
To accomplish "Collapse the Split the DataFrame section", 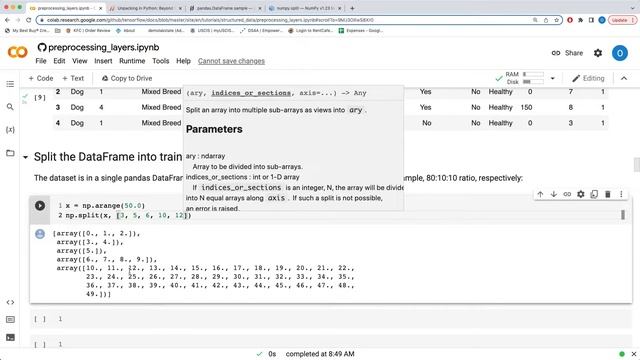I will 25,157.
